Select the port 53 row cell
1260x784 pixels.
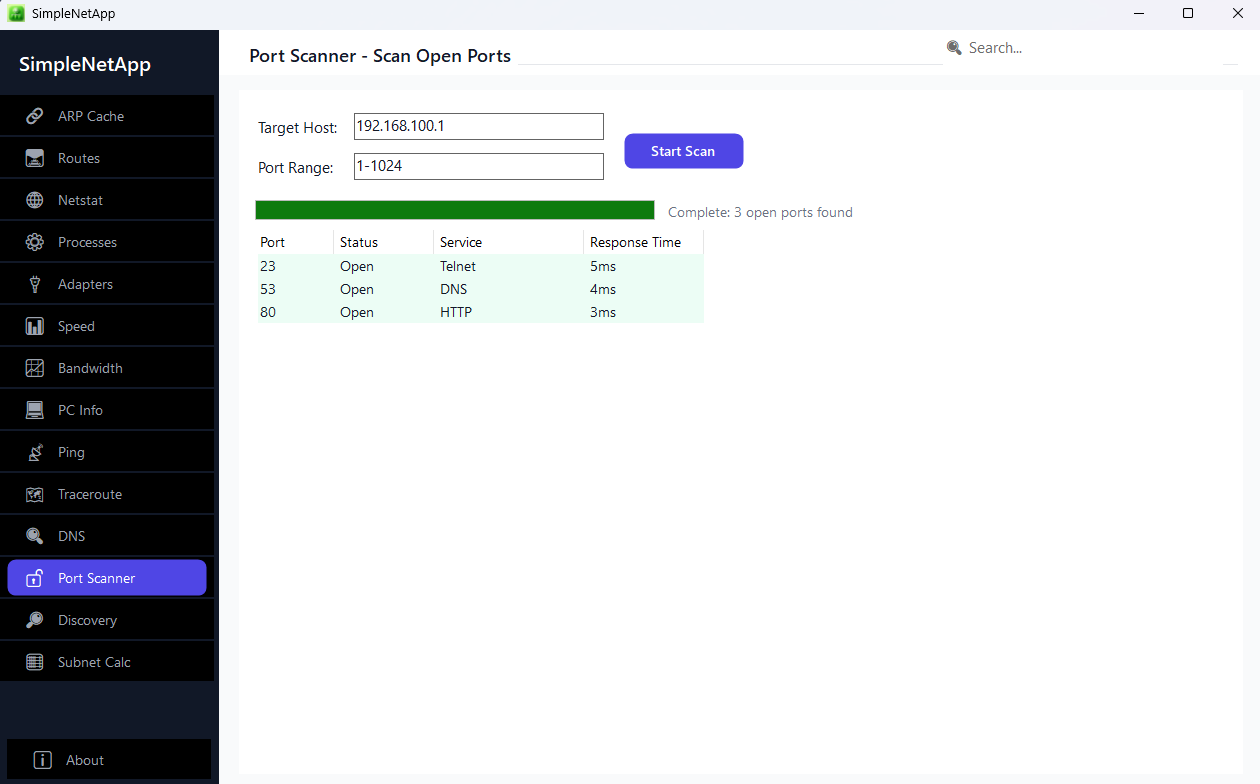click(x=268, y=289)
